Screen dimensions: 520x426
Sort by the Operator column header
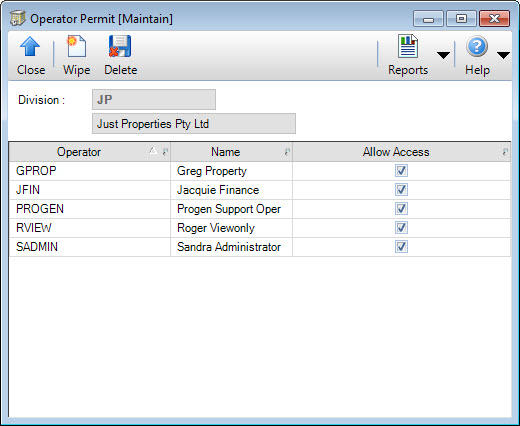click(79, 152)
